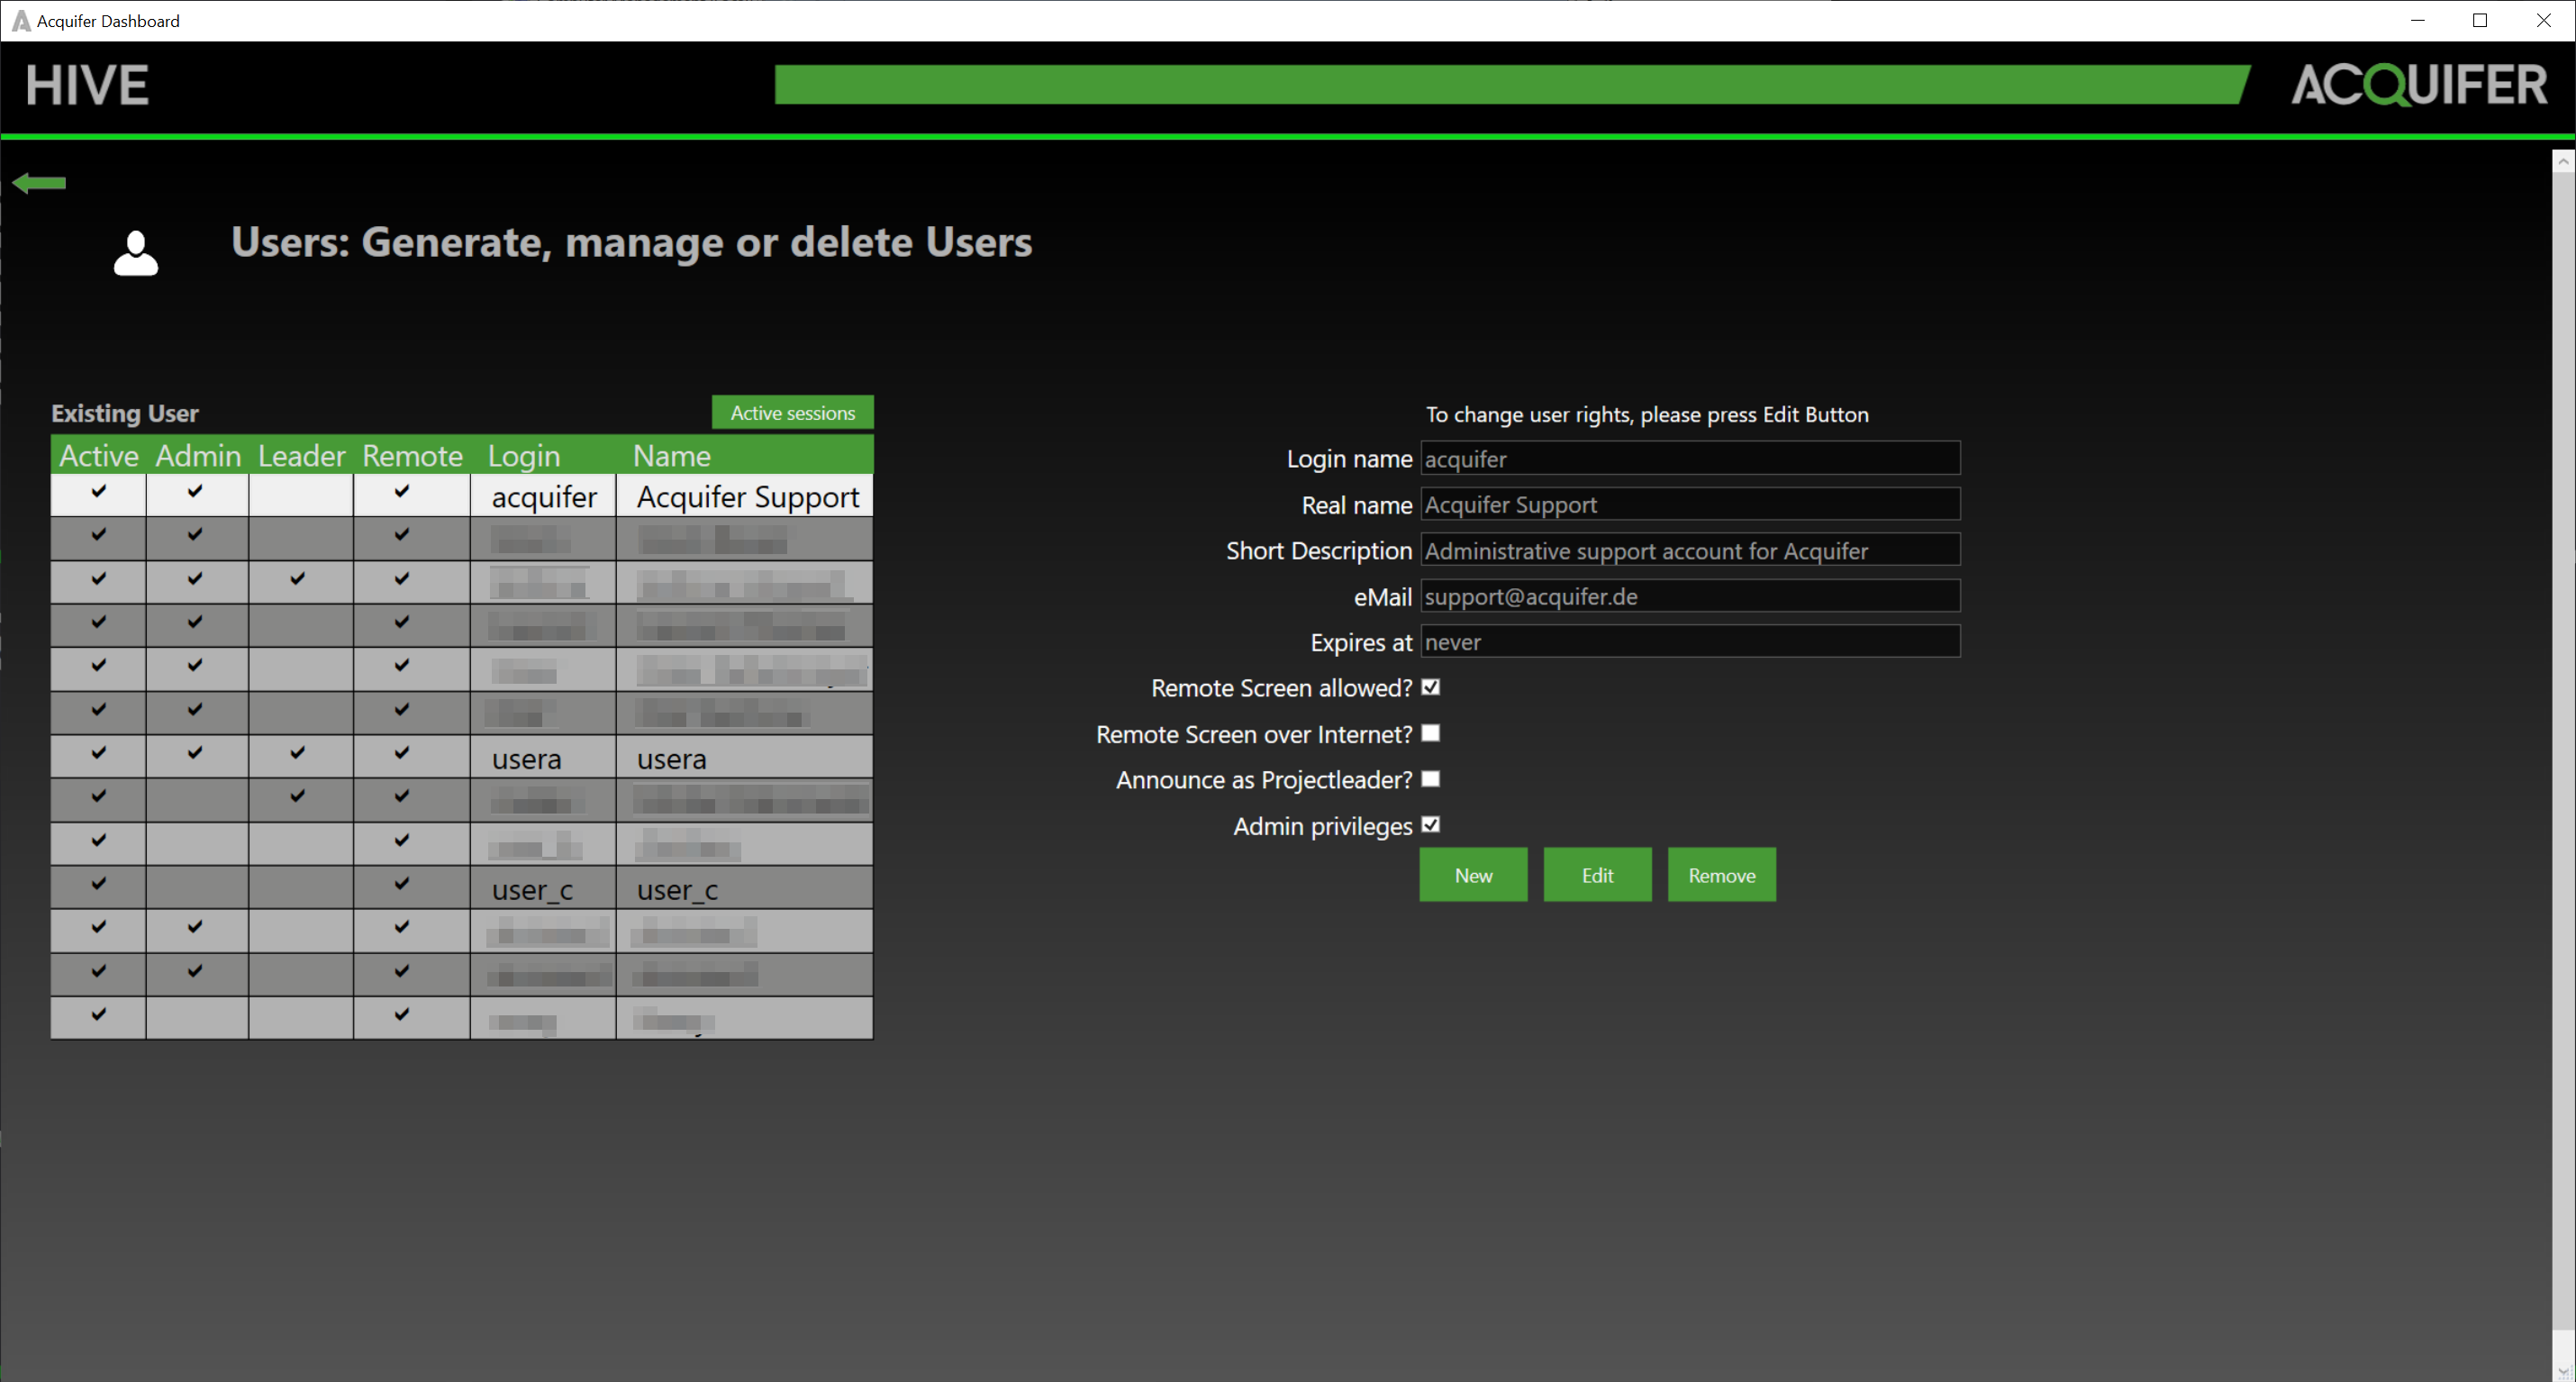This screenshot has height=1382, width=2576.
Task: Sort by Name column header
Action: click(x=672, y=456)
